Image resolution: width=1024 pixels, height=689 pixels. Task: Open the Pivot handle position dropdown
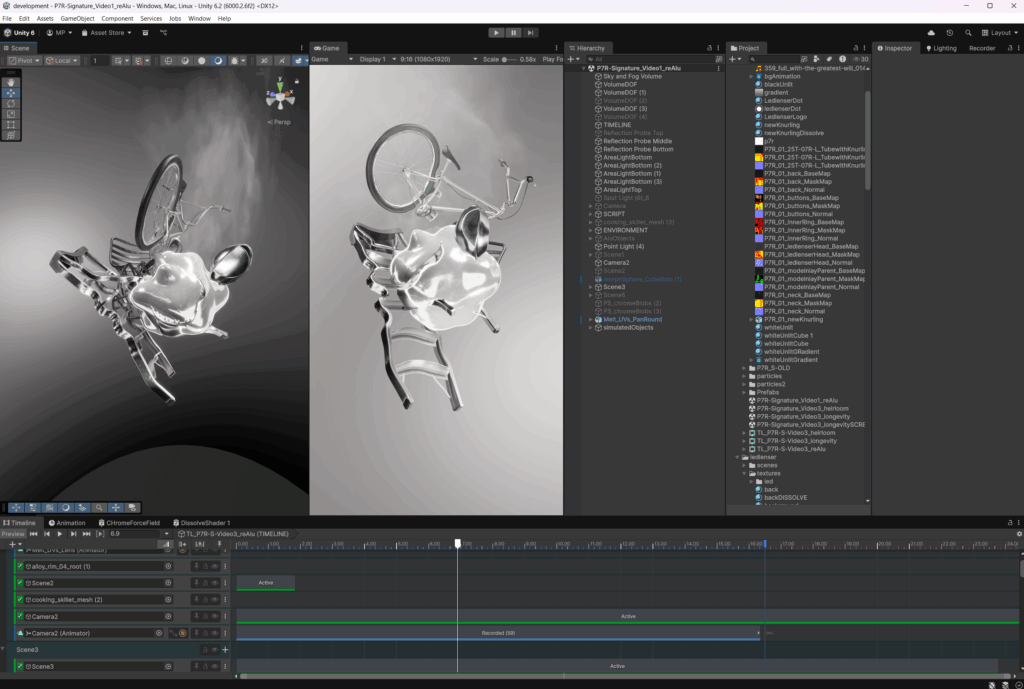[x=24, y=60]
